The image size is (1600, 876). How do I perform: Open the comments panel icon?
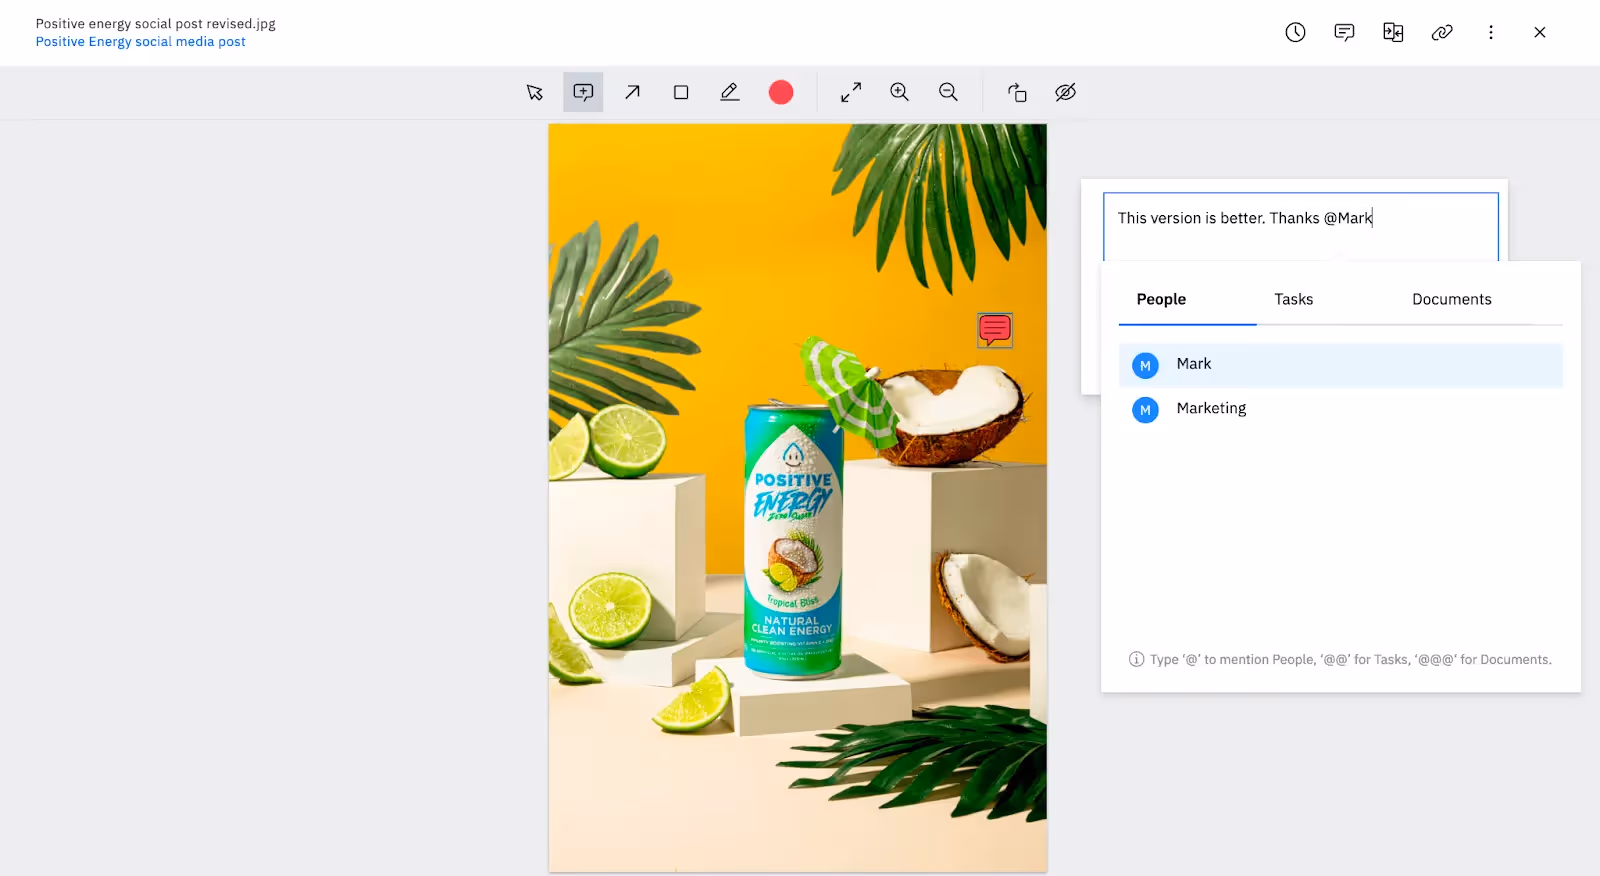(x=1344, y=32)
